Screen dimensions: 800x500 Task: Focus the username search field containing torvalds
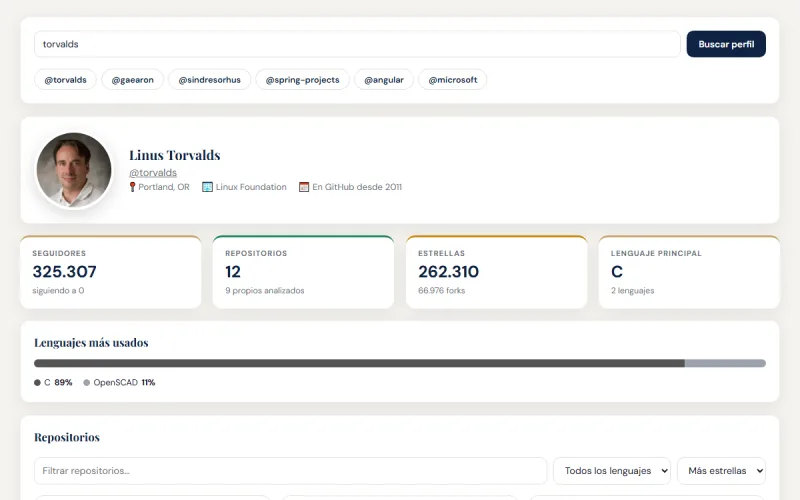pyautogui.click(x=357, y=44)
